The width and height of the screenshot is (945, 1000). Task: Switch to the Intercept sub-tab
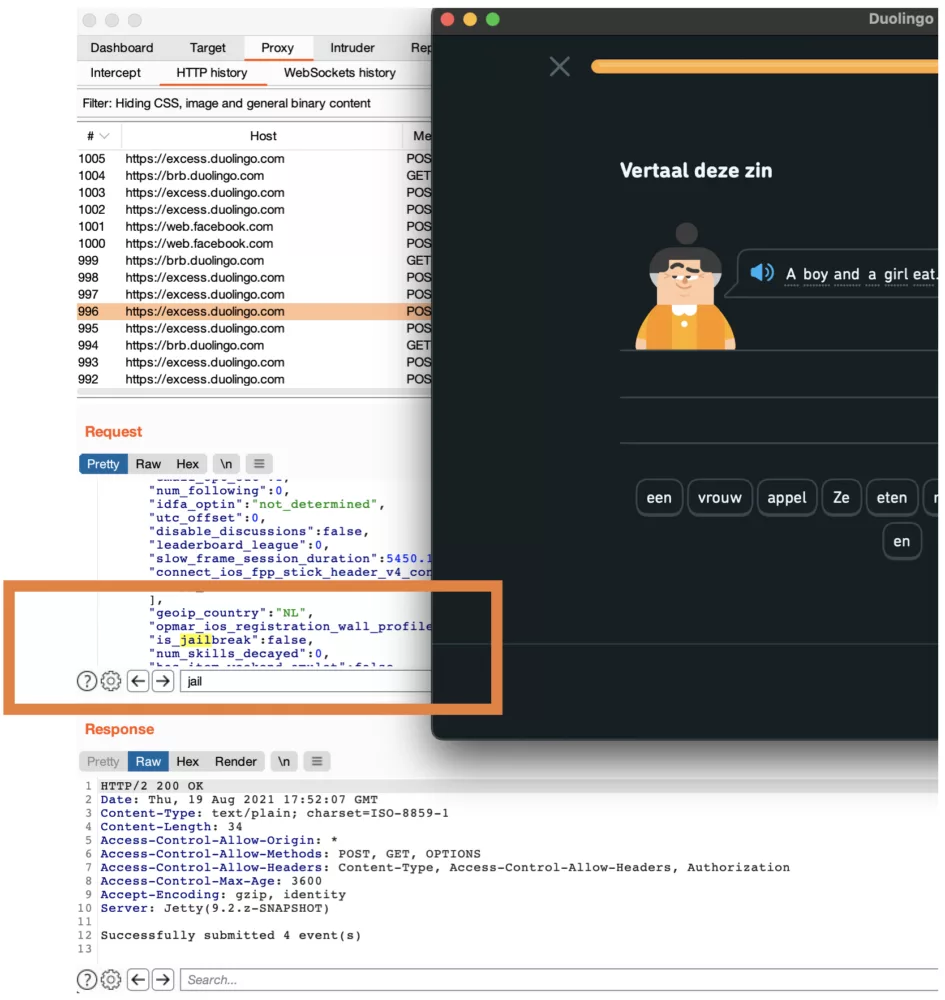[x=115, y=73]
